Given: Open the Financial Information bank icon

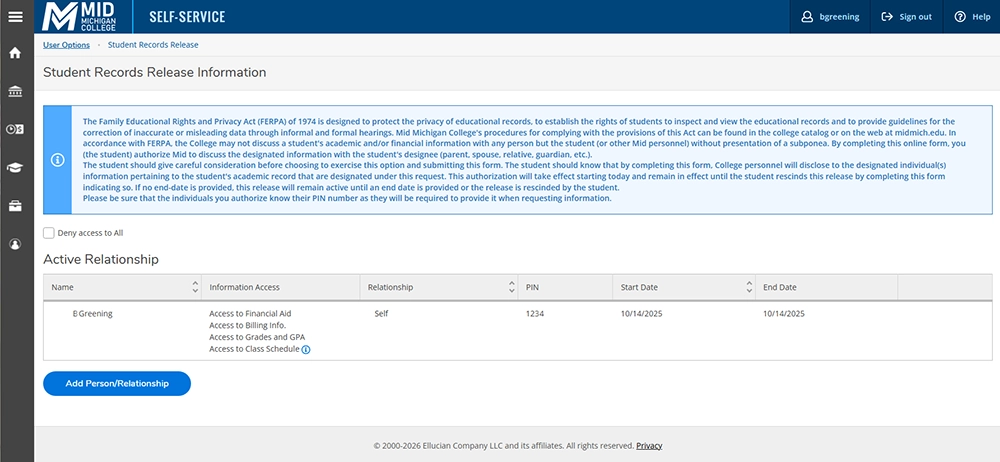Looking at the screenshot, I should click(15, 91).
